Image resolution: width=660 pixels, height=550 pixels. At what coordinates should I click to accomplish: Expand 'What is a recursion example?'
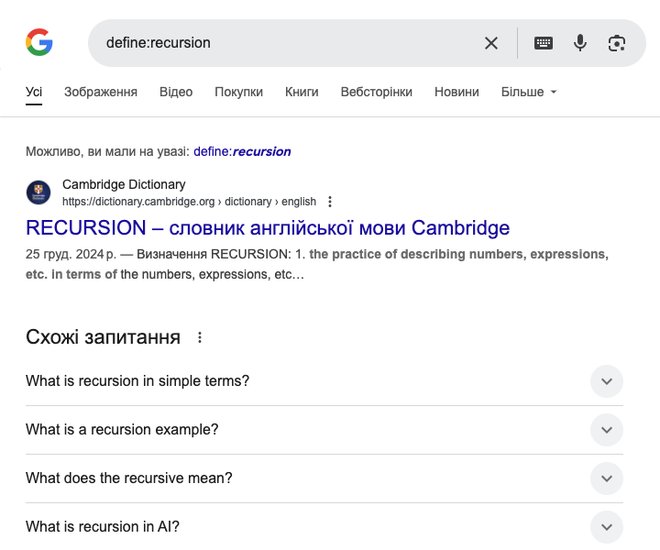(x=324, y=430)
